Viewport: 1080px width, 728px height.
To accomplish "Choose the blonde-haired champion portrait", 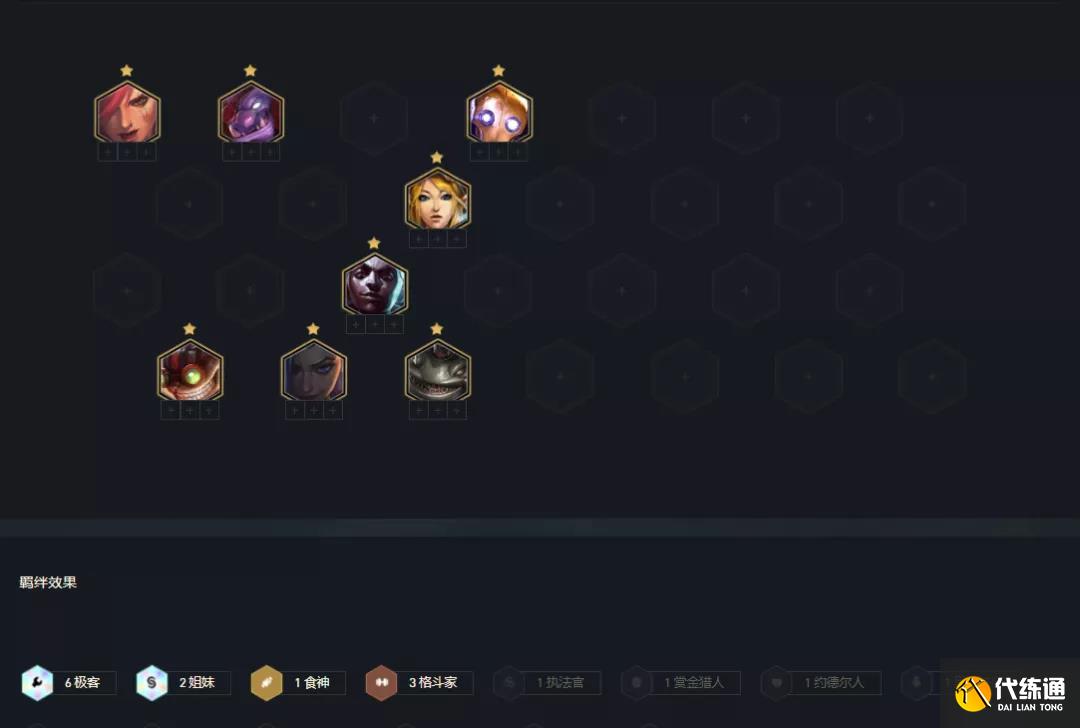I will click(437, 199).
